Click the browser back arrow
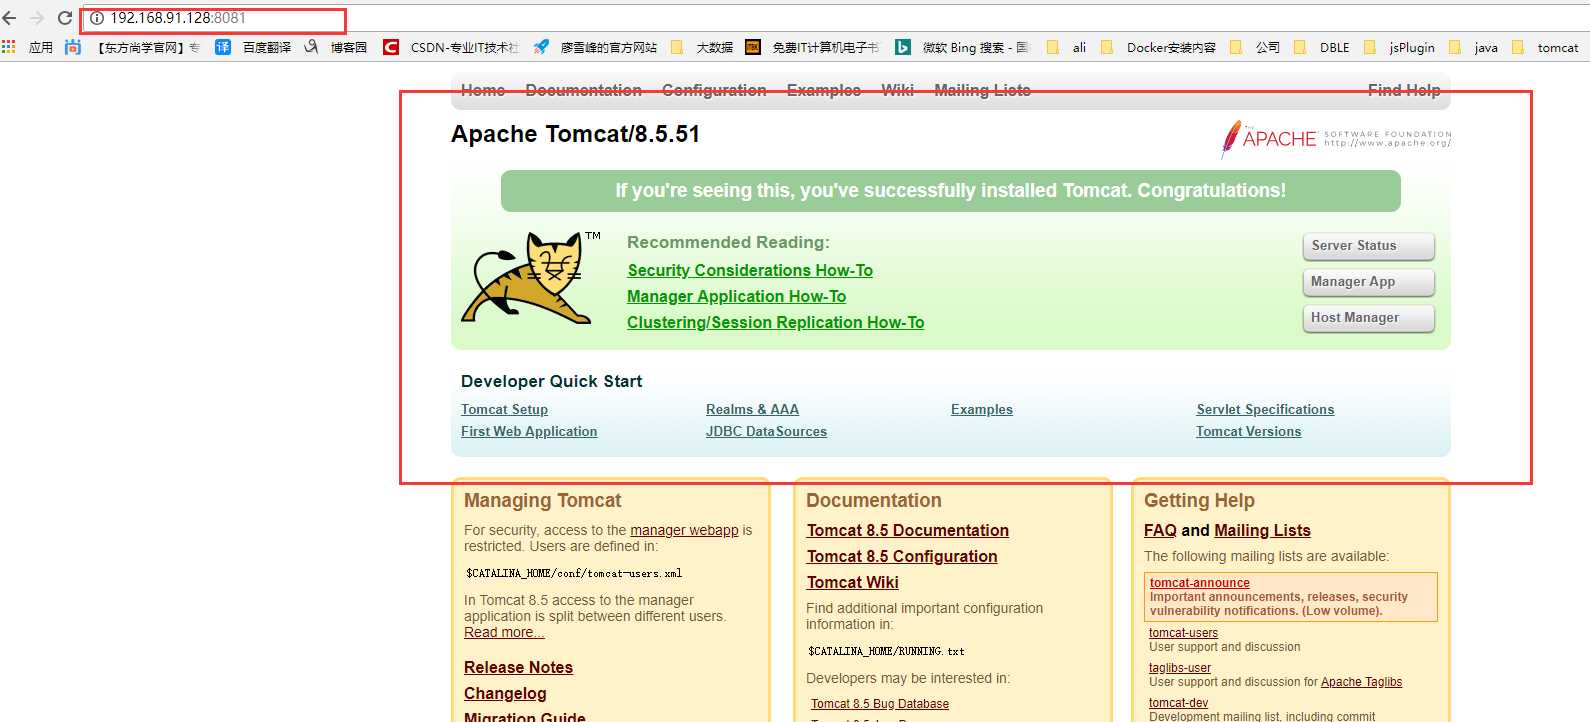 9,18
